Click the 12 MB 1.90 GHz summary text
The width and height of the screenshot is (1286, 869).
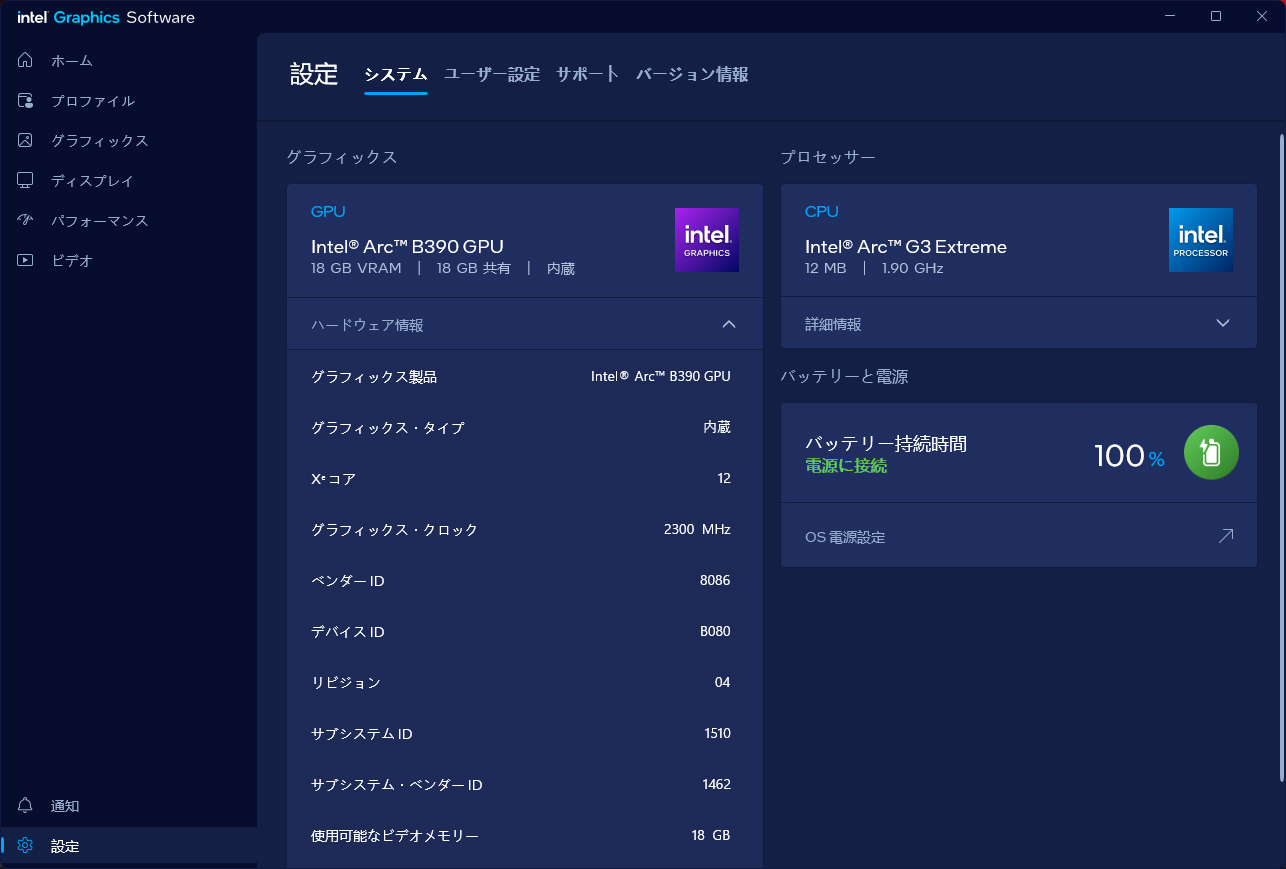874,268
